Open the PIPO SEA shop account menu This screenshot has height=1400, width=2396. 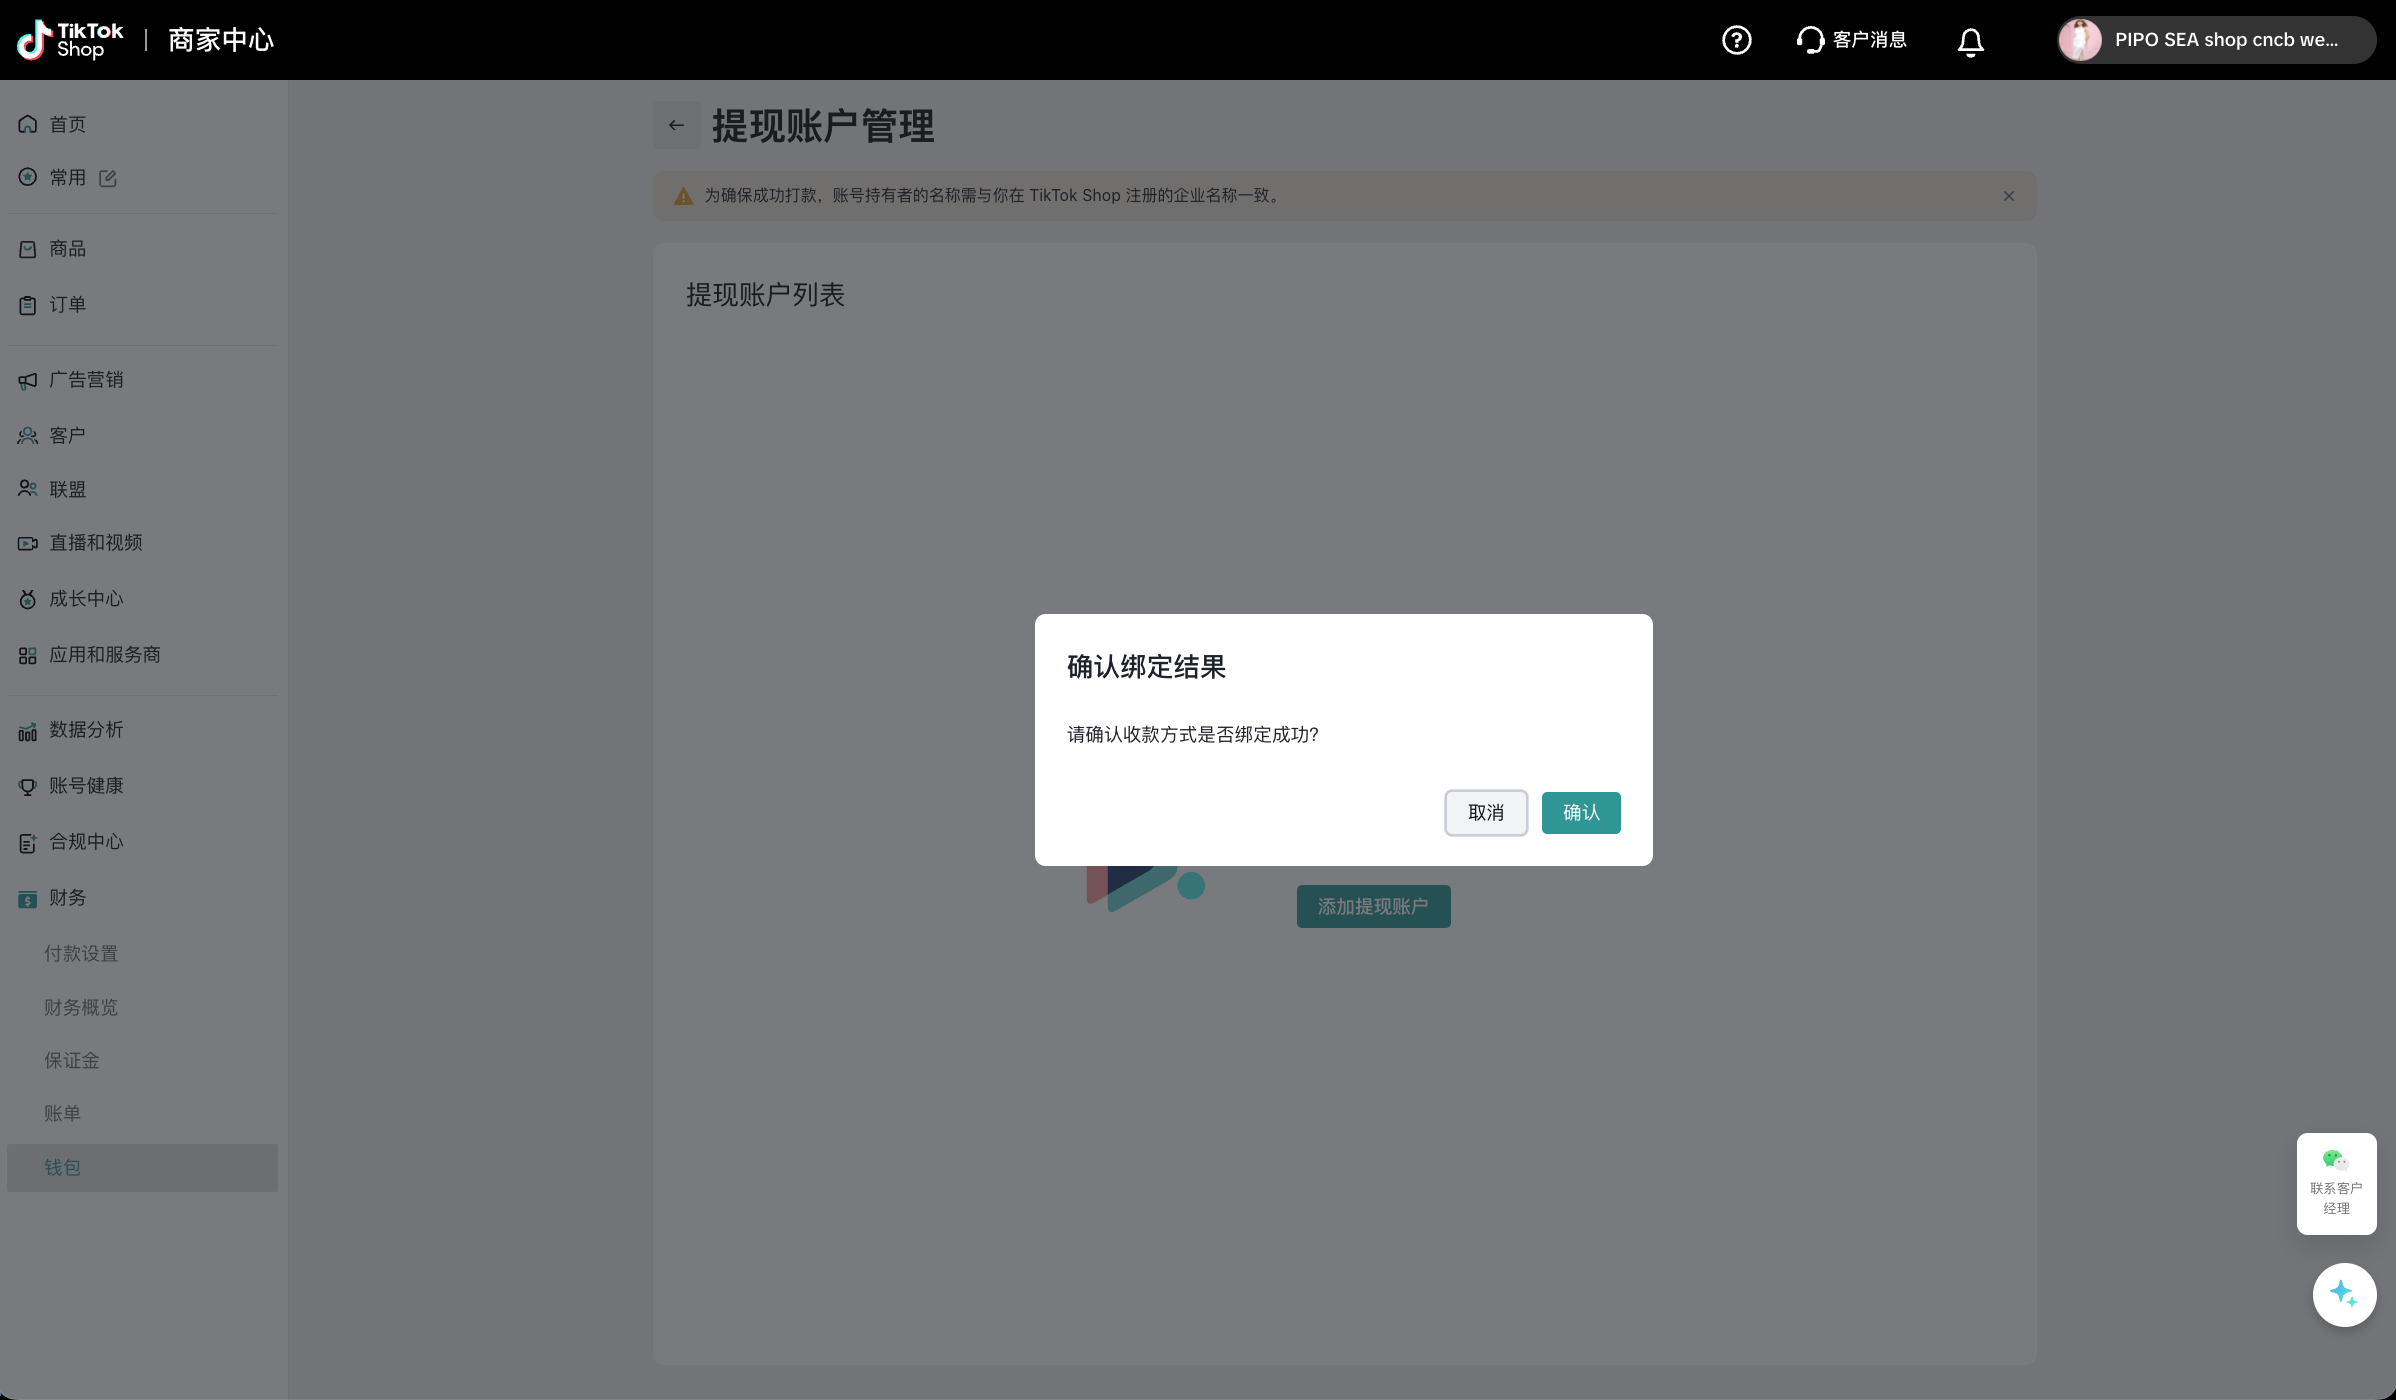[2215, 40]
